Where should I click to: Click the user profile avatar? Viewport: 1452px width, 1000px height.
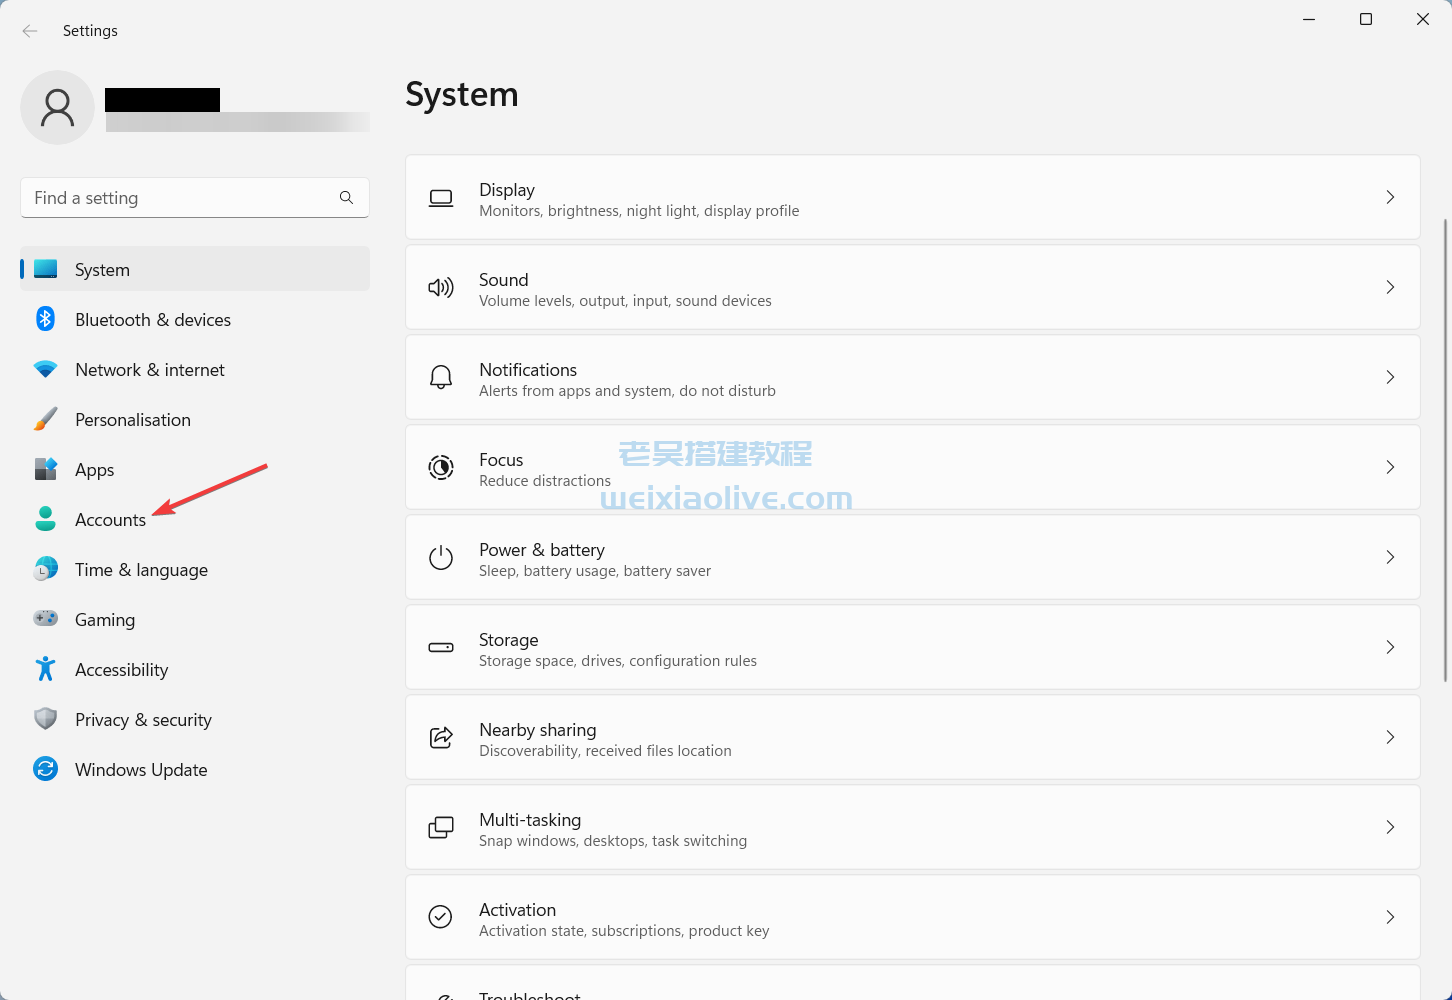pos(58,107)
